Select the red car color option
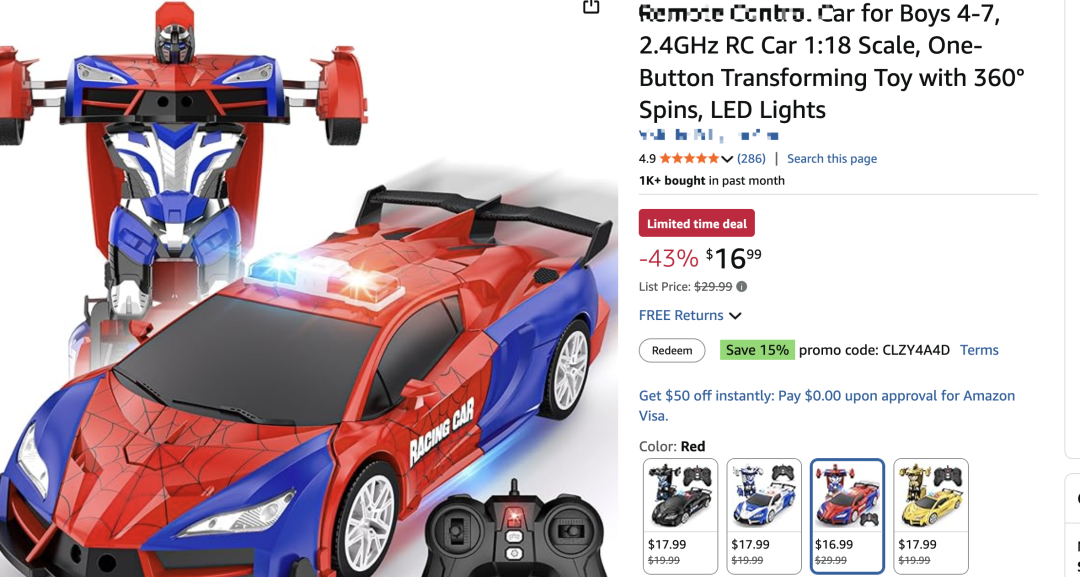Image resolution: width=1080 pixels, height=577 pixels. [x=847, y=516]
